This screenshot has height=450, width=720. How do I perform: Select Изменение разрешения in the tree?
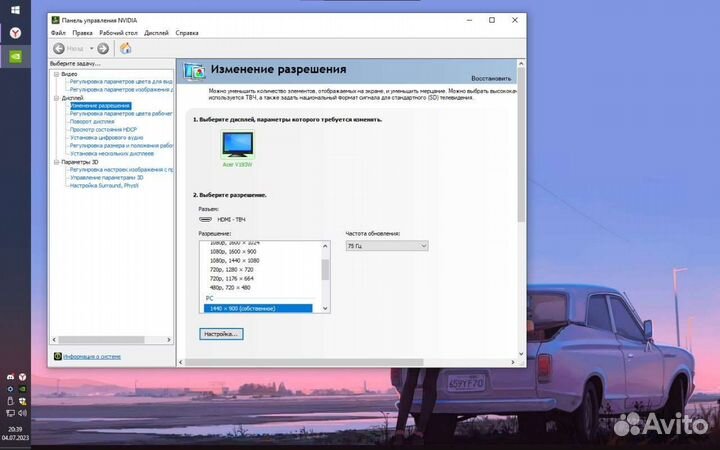(100, 106)
